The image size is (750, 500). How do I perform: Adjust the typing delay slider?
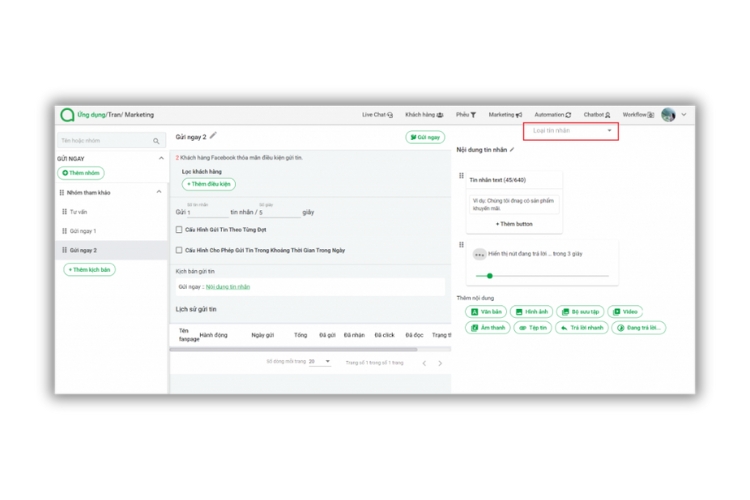click(x=489, y=275)
